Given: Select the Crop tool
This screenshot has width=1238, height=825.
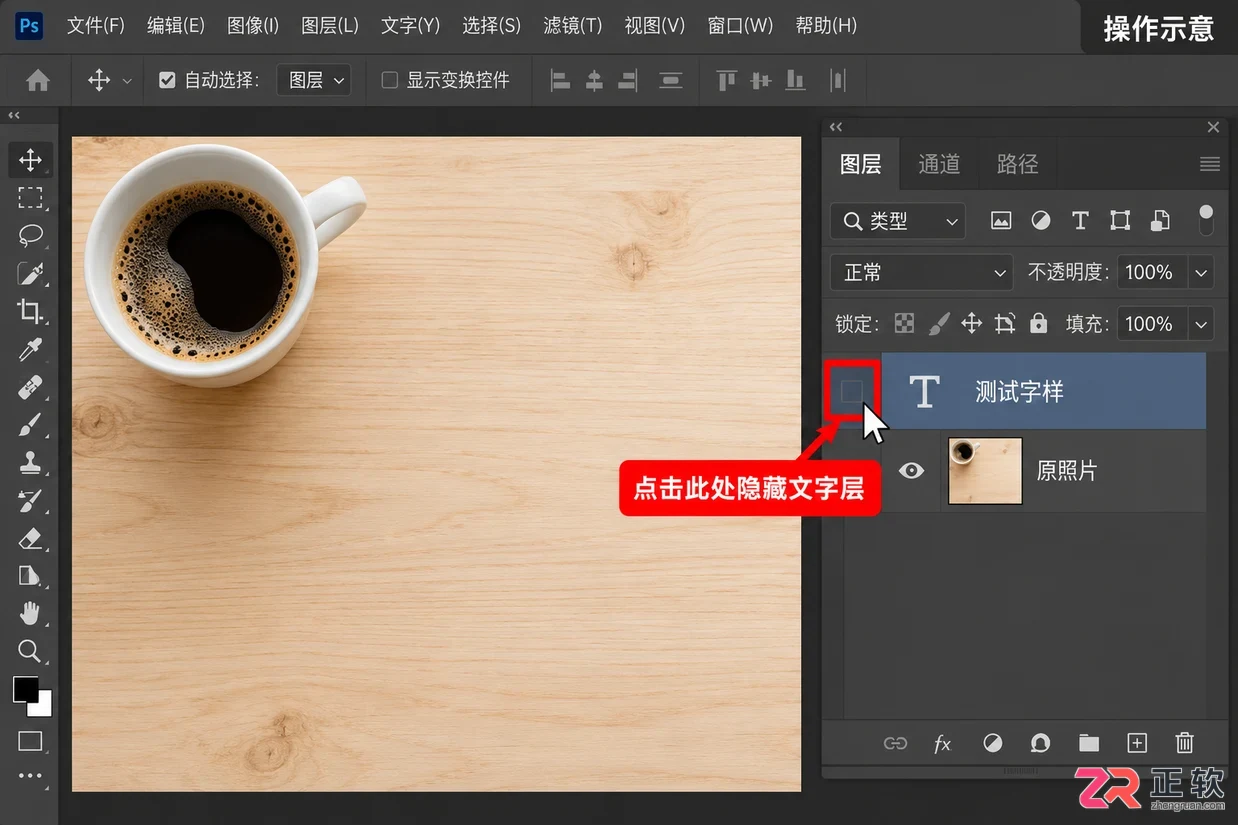Looking at the screenshot, I should [x=30, y=311].
